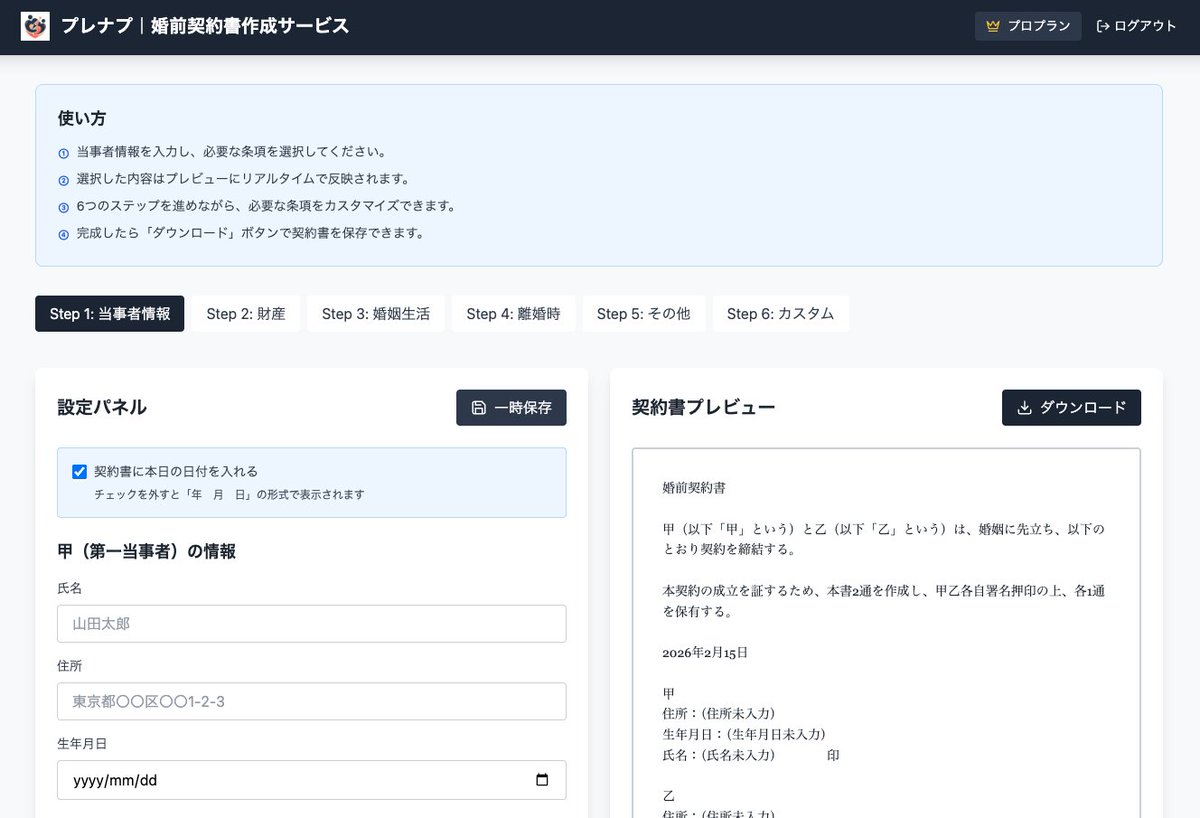Click the crown icon on プロプラン
This screenshot has width=1200, height=818.
[x=993, y=26]
